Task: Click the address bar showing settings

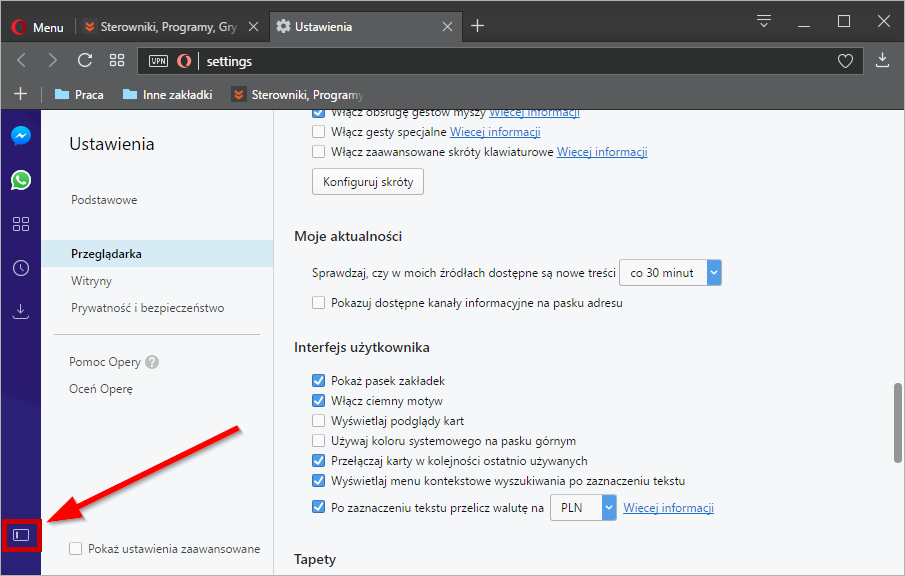Action: click(x=500, y=61)
